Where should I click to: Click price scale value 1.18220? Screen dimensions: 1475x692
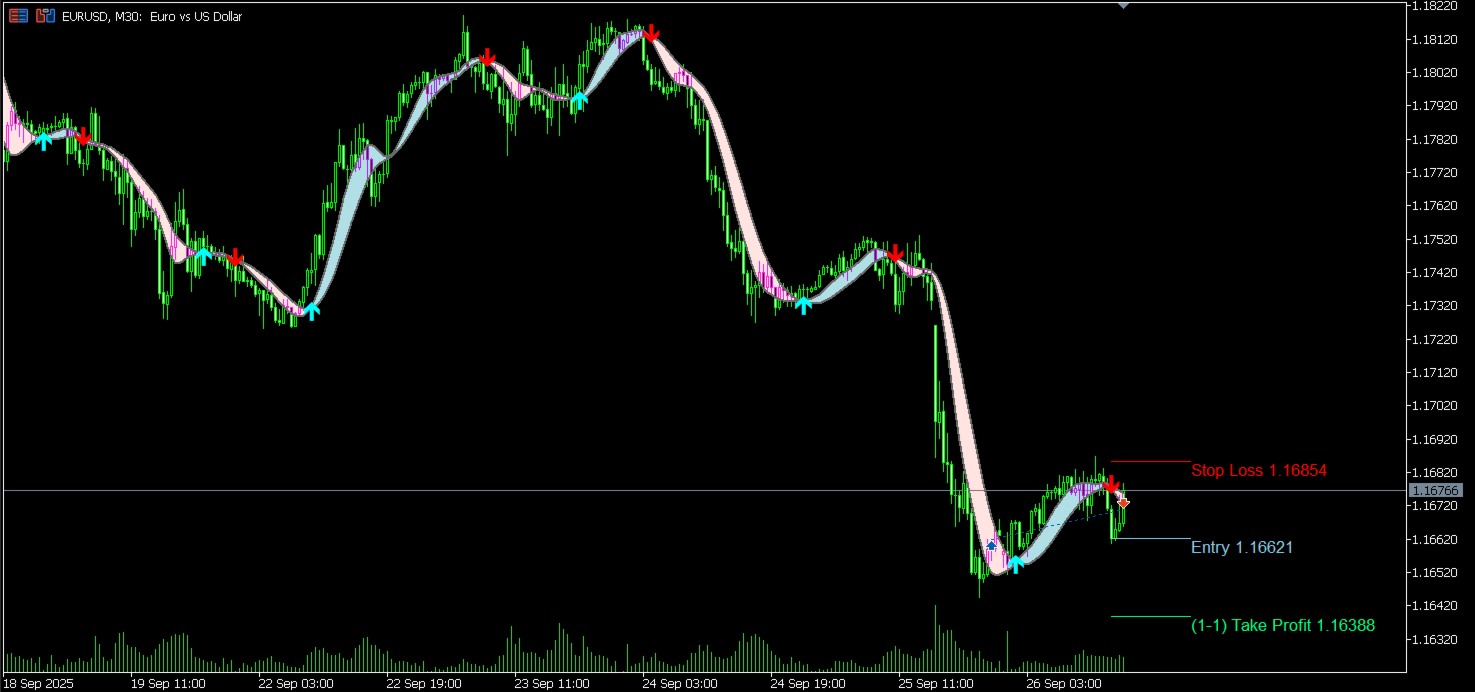click(1434, 6)
